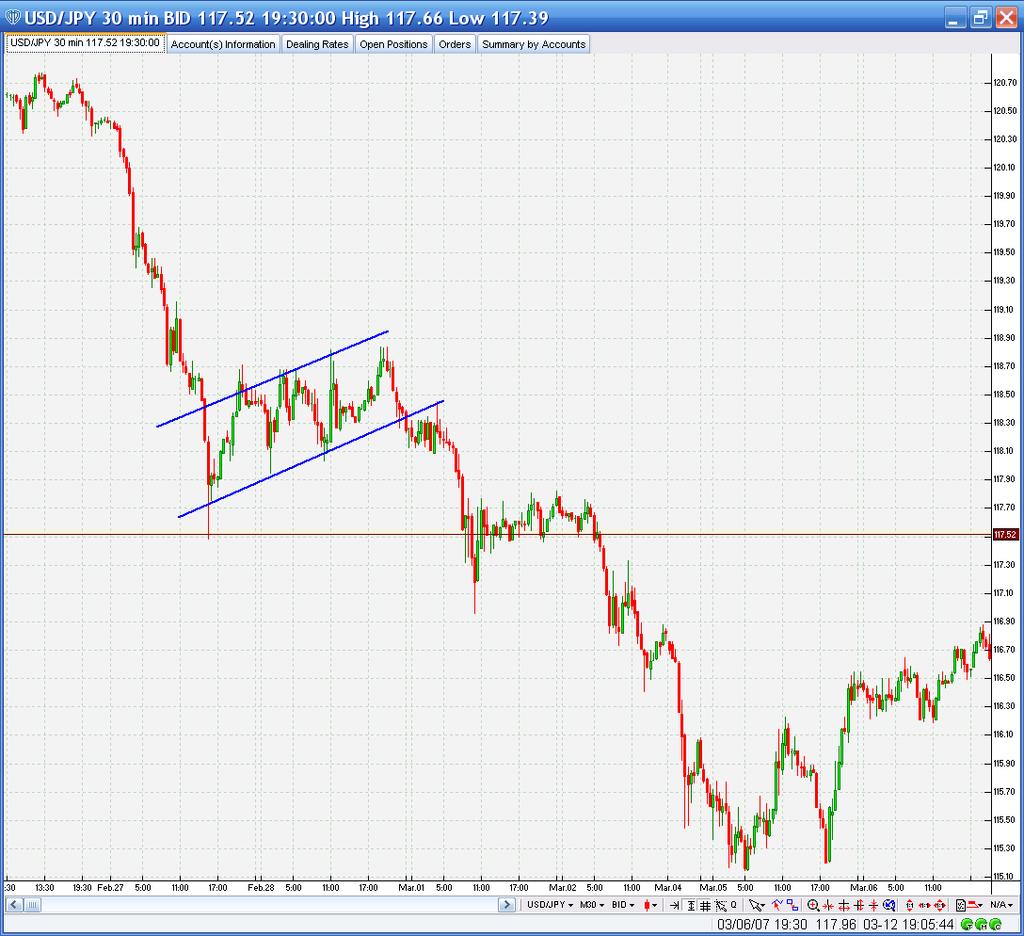
Task: Click the zoom in magnifier icon
Action: 813,905
